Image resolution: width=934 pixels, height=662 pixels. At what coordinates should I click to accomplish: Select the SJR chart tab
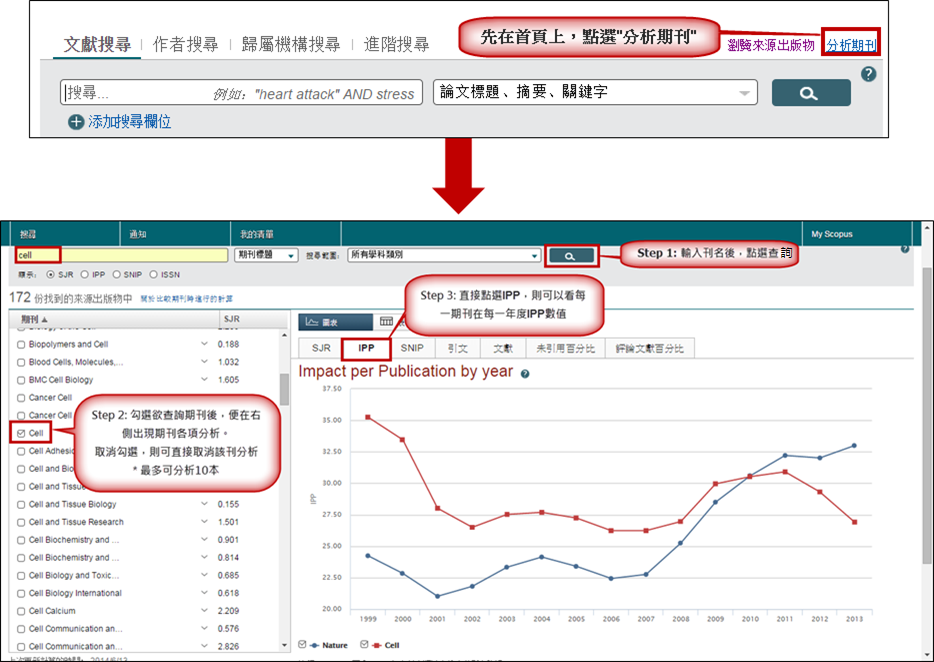321,349
